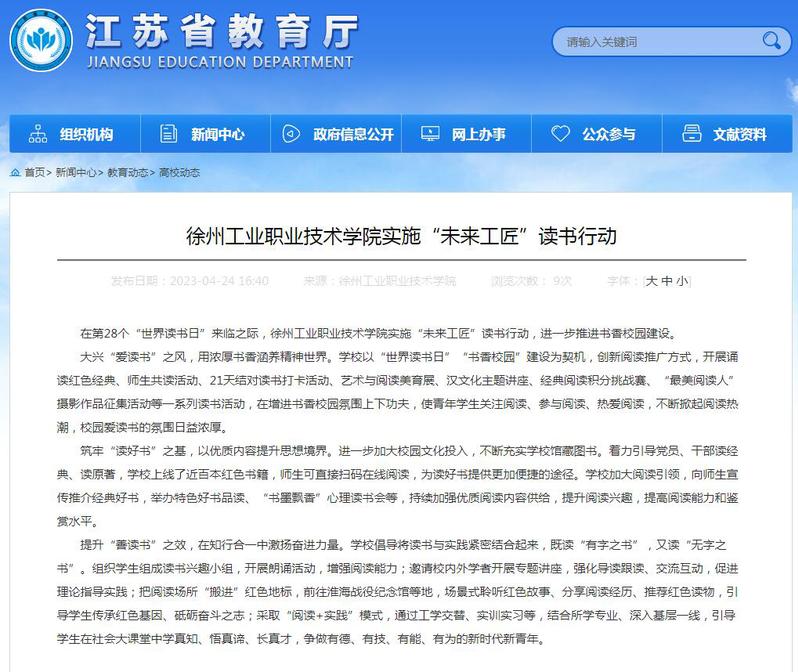This screenshot has width=798, height=672.
Task: Open the 文献资料 navigation menu
Action: [x=740, y=134]
